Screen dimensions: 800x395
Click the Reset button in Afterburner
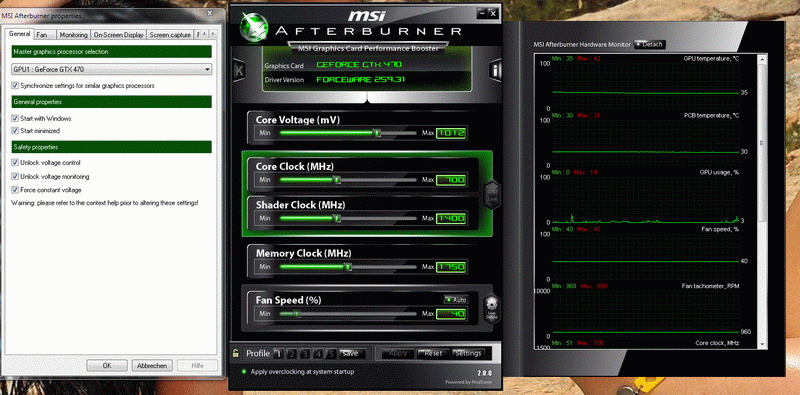(433, 353)
